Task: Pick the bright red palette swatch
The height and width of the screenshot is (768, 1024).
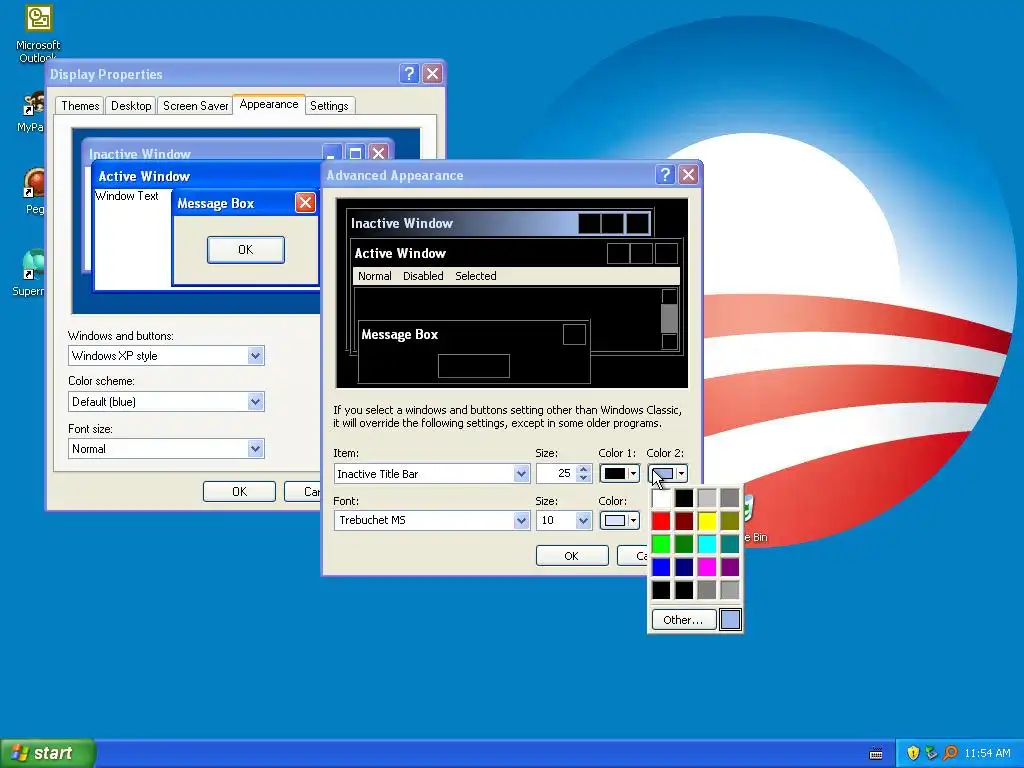Action: (661, 521)
